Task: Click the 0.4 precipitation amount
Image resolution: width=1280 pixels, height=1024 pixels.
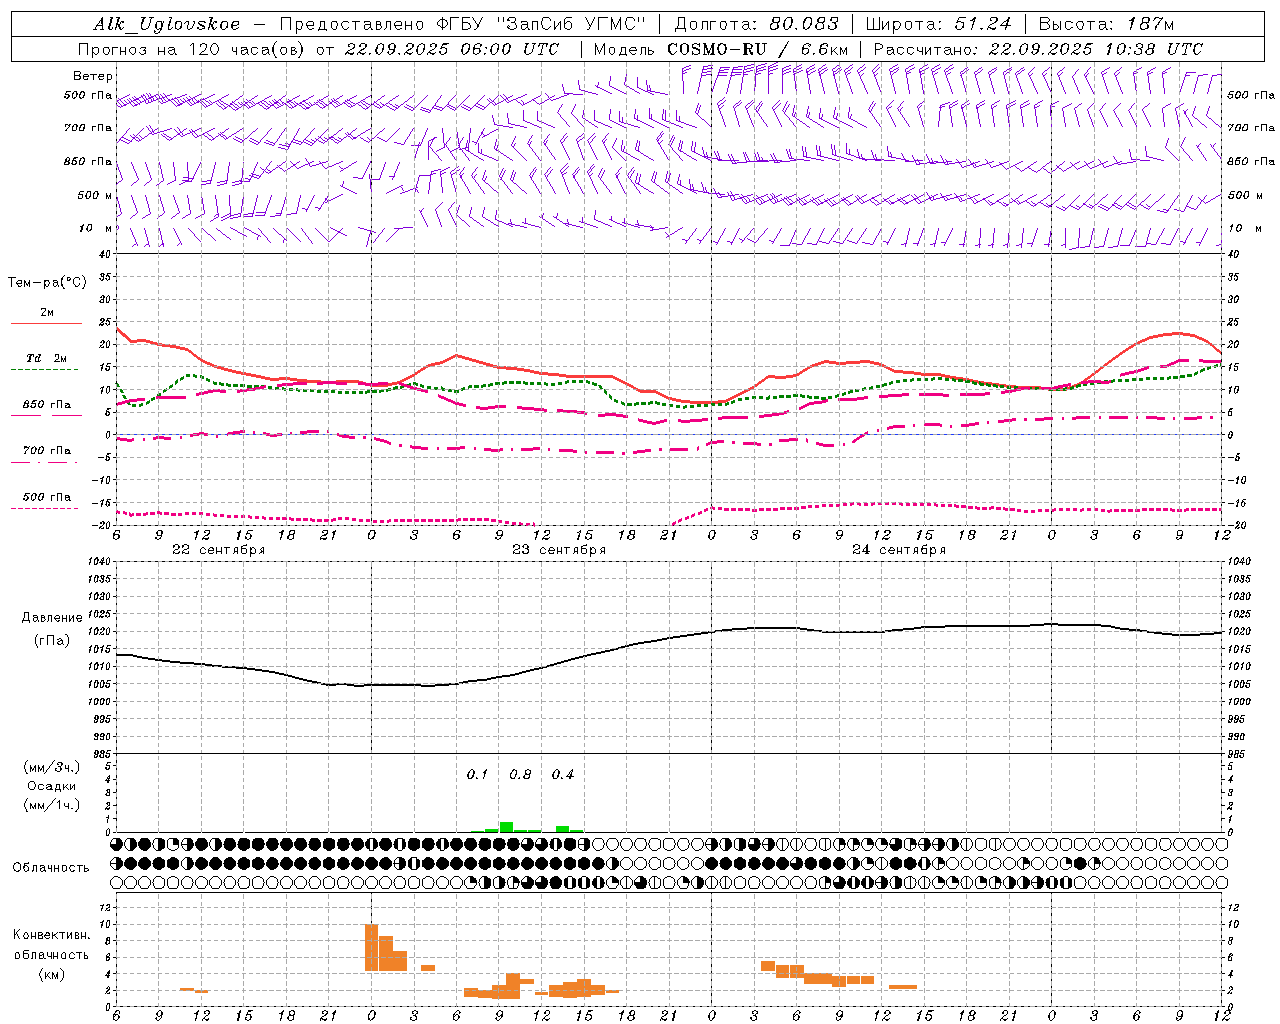Action: coord(563,774)
